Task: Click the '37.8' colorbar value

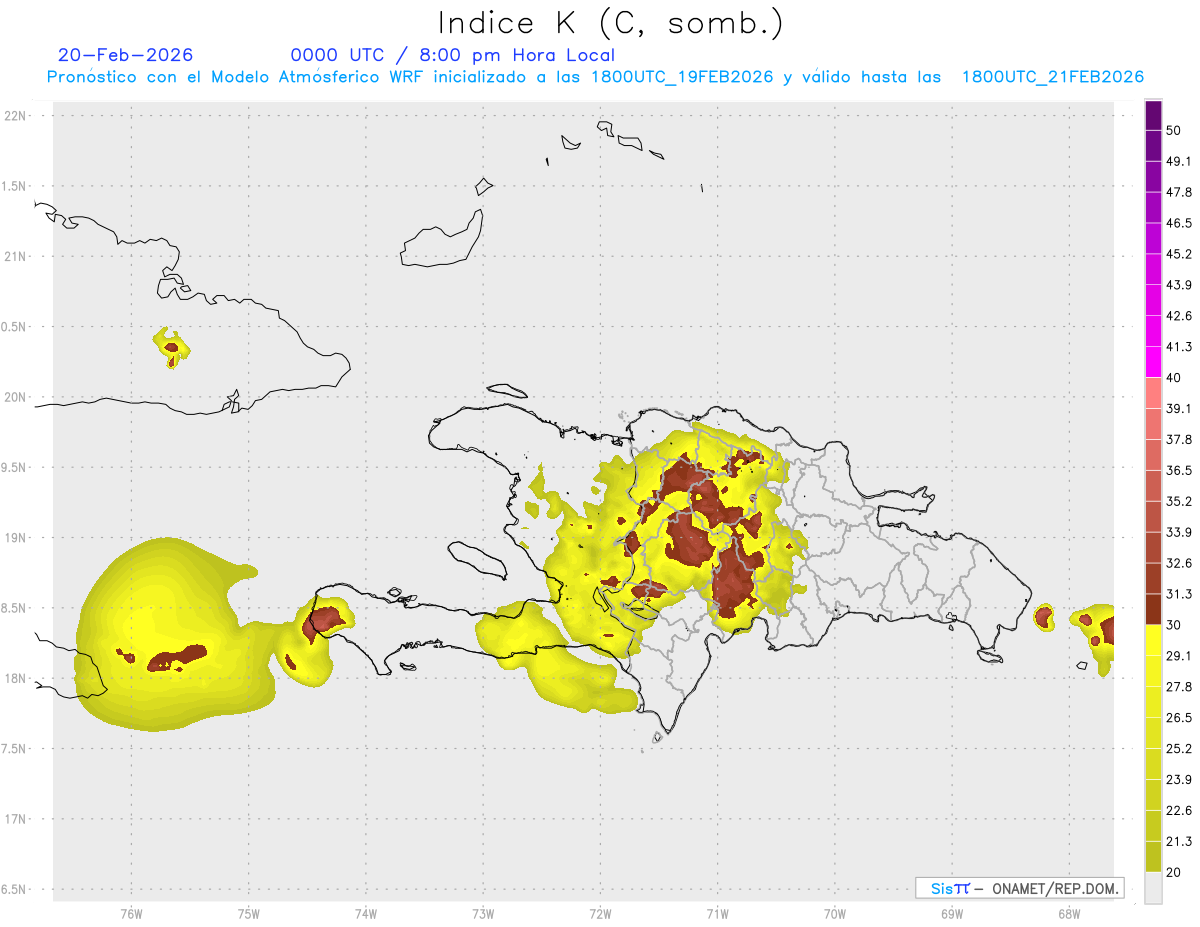Action: (1179, 439)
